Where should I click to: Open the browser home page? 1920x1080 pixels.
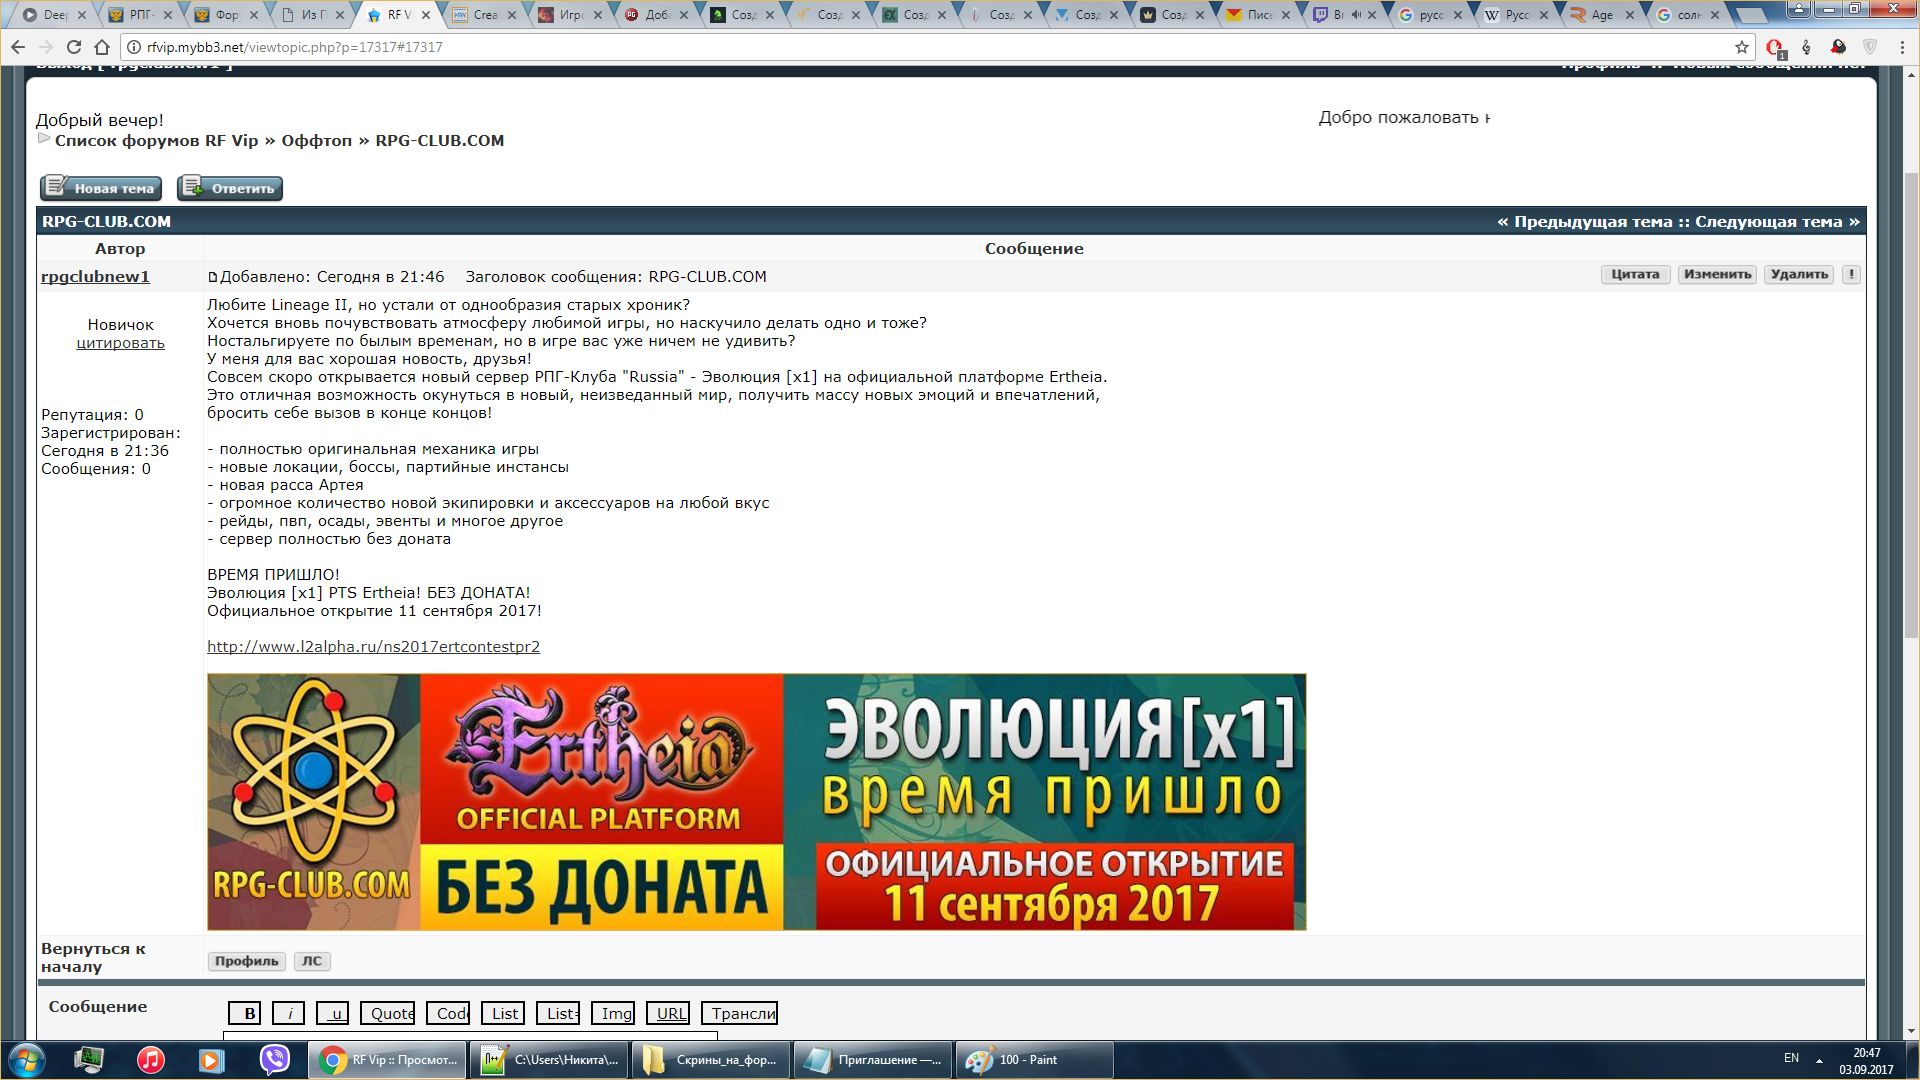[101, 47]
